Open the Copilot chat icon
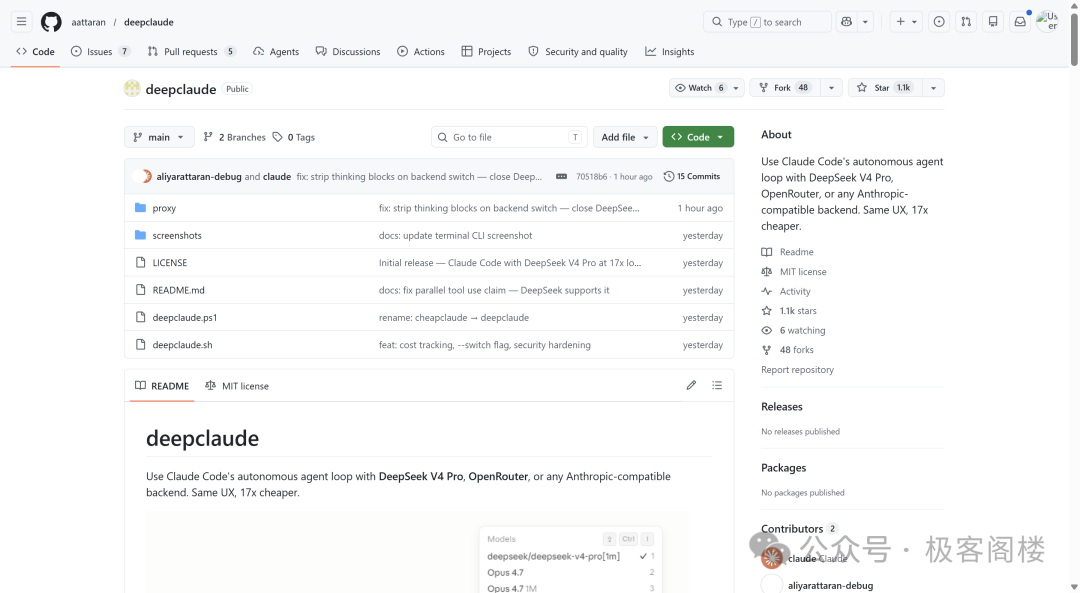1080x593 pixels. click(847, 22)
